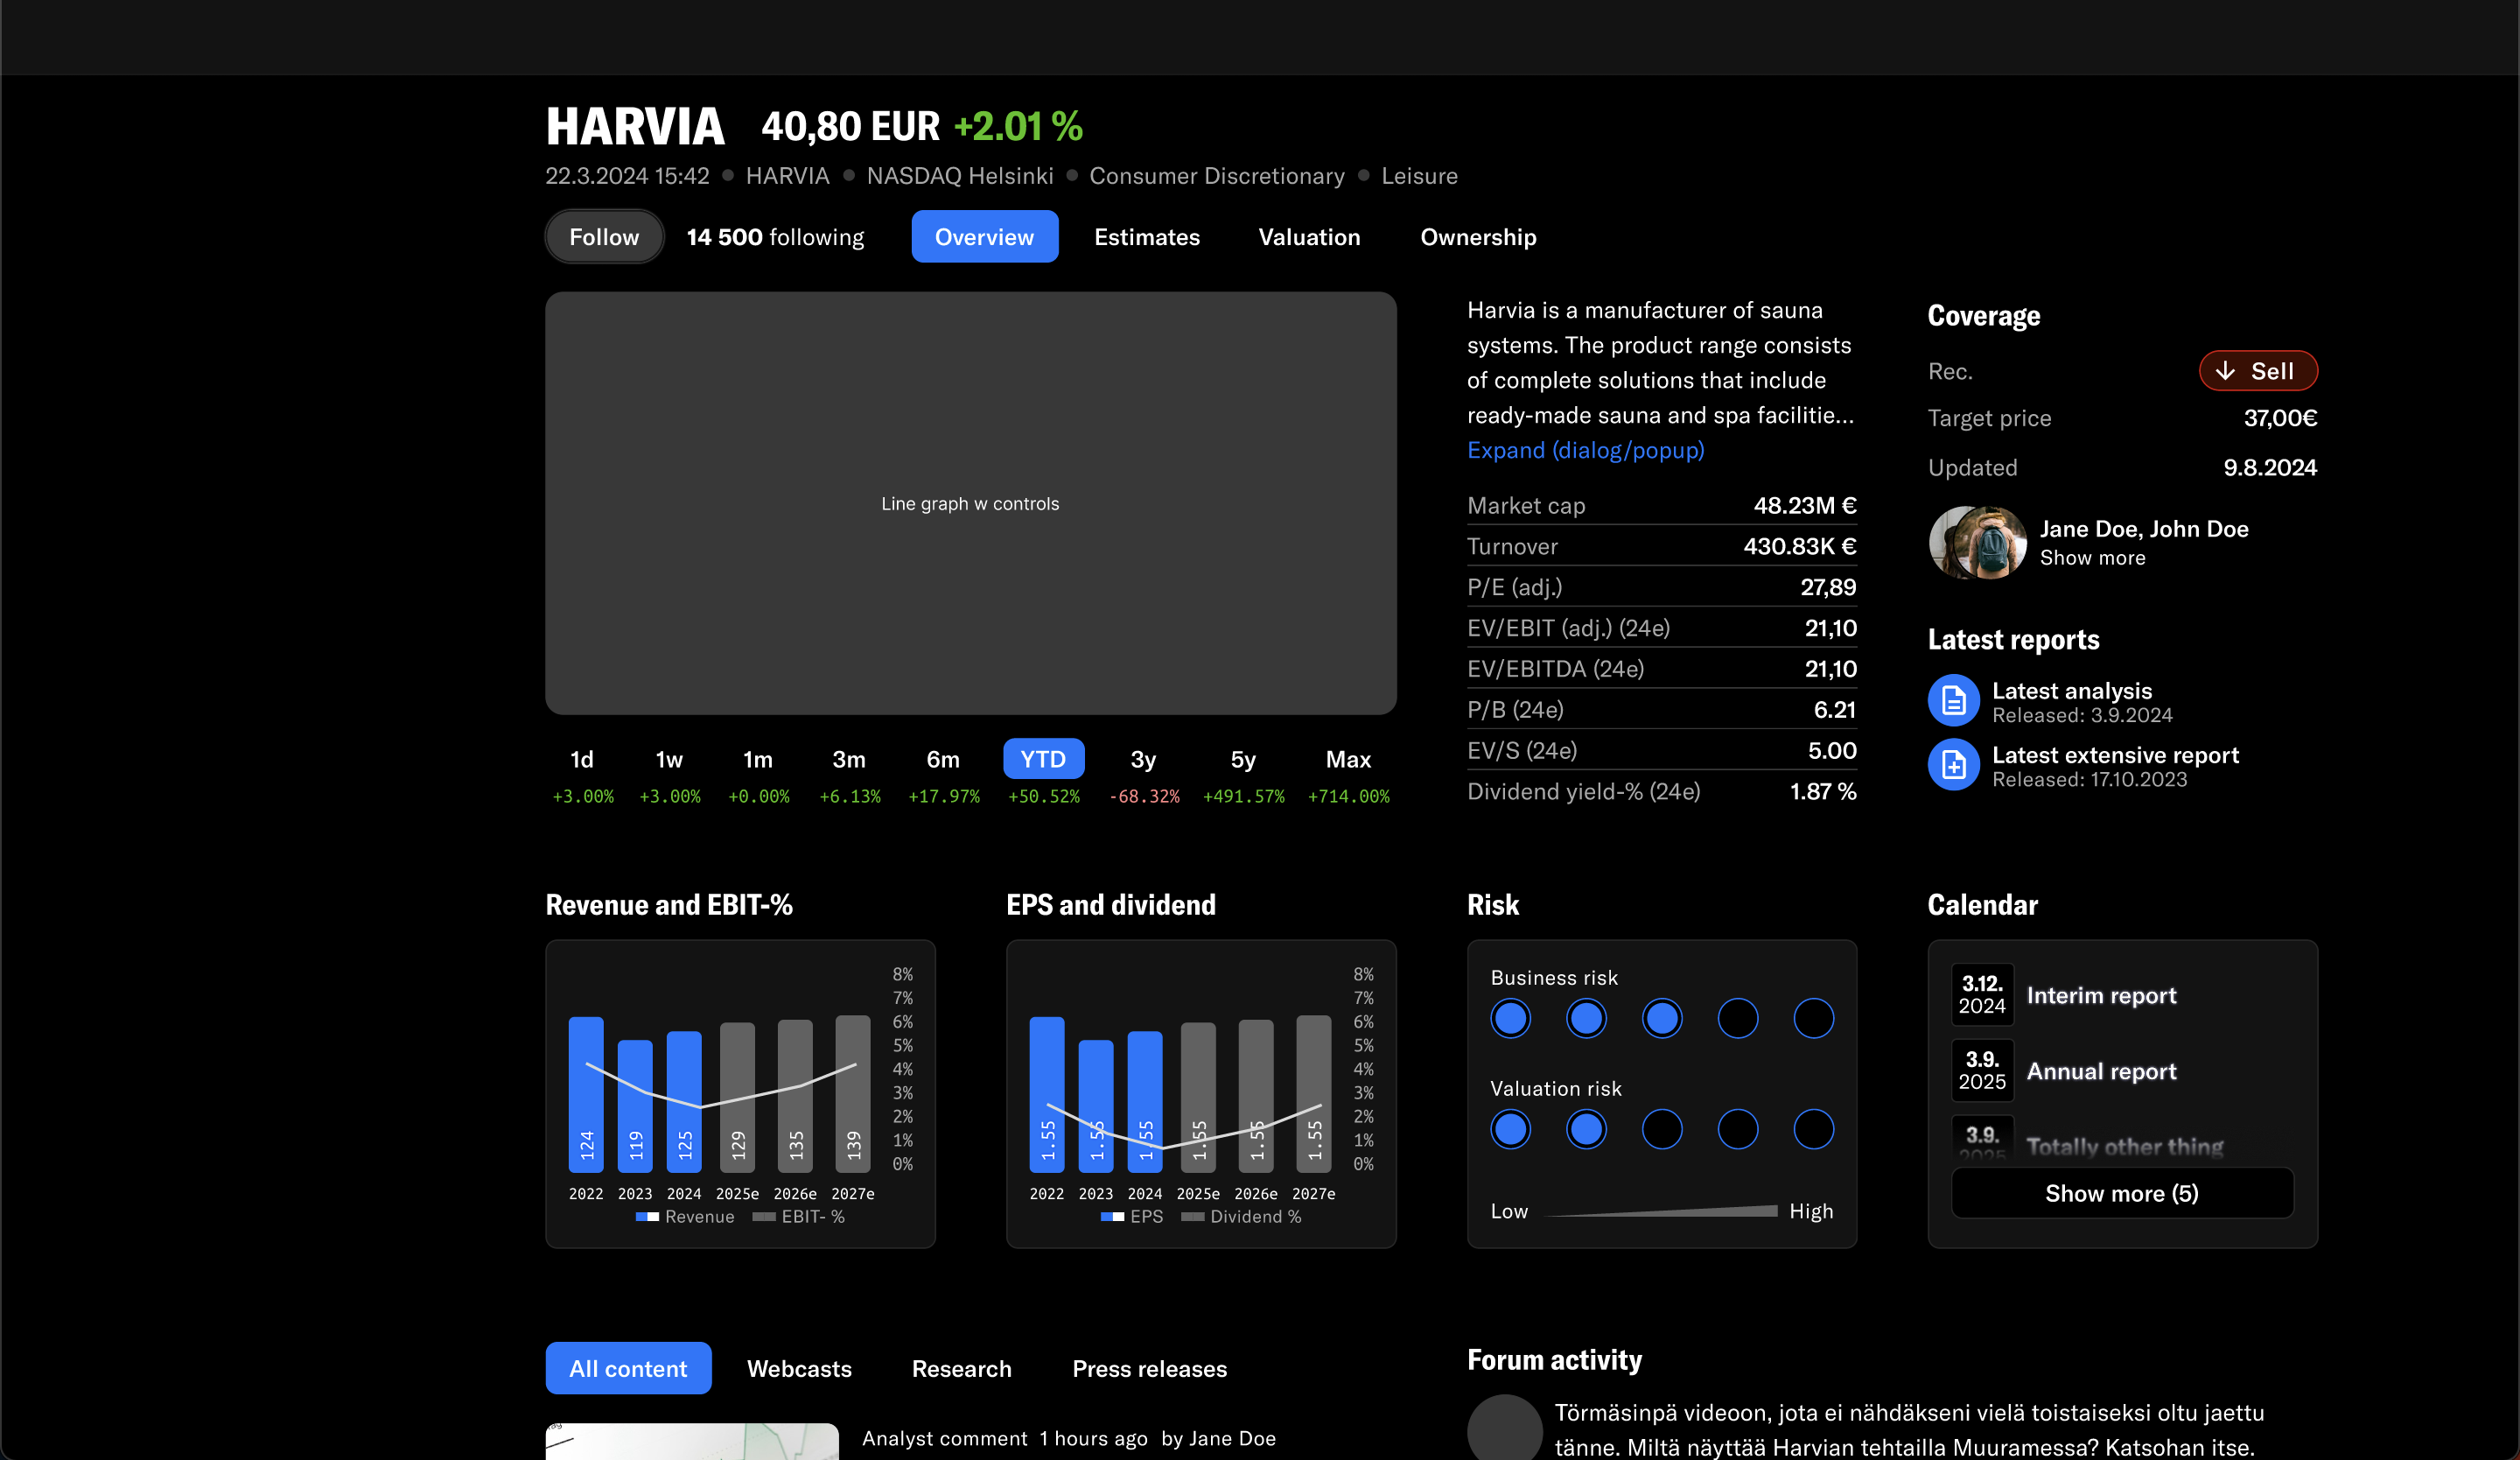Click the Updated date 9.8.2024
Image resolution: width=2520 pixels, height=1460 pixels.
click(2269, 468)
